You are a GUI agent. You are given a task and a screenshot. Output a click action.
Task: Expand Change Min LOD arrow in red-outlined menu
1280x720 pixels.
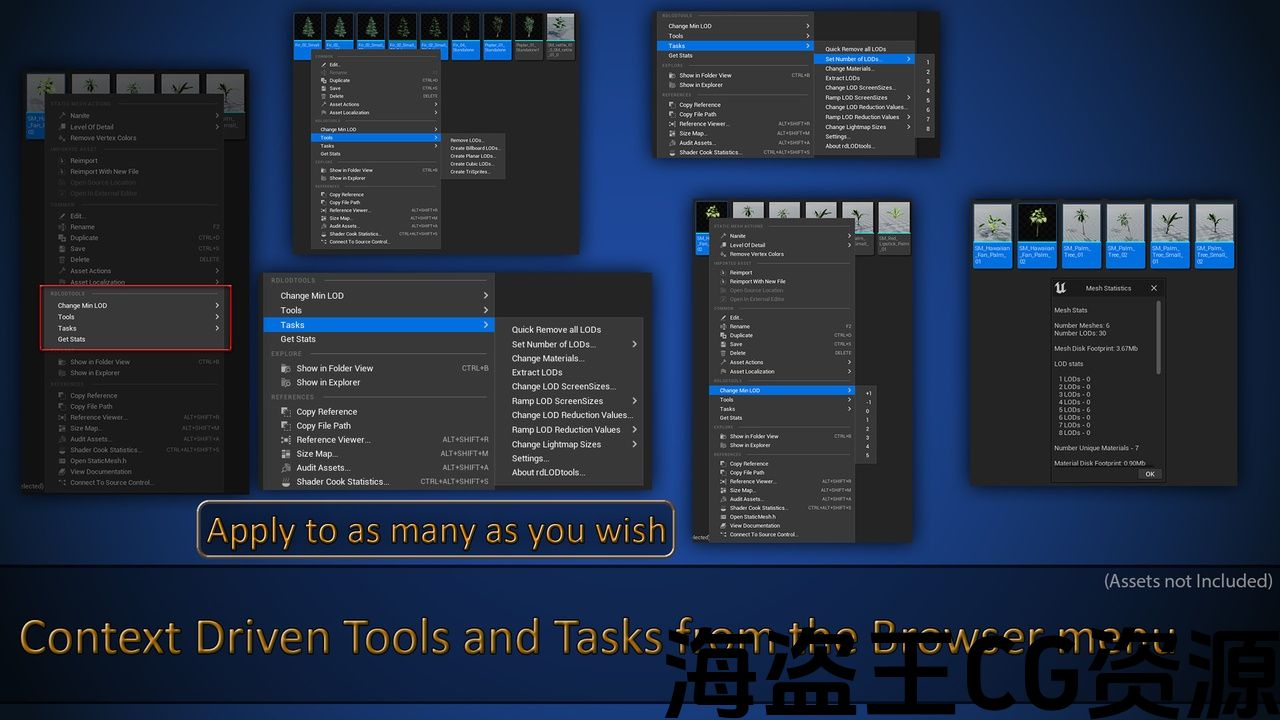(217, 305)
